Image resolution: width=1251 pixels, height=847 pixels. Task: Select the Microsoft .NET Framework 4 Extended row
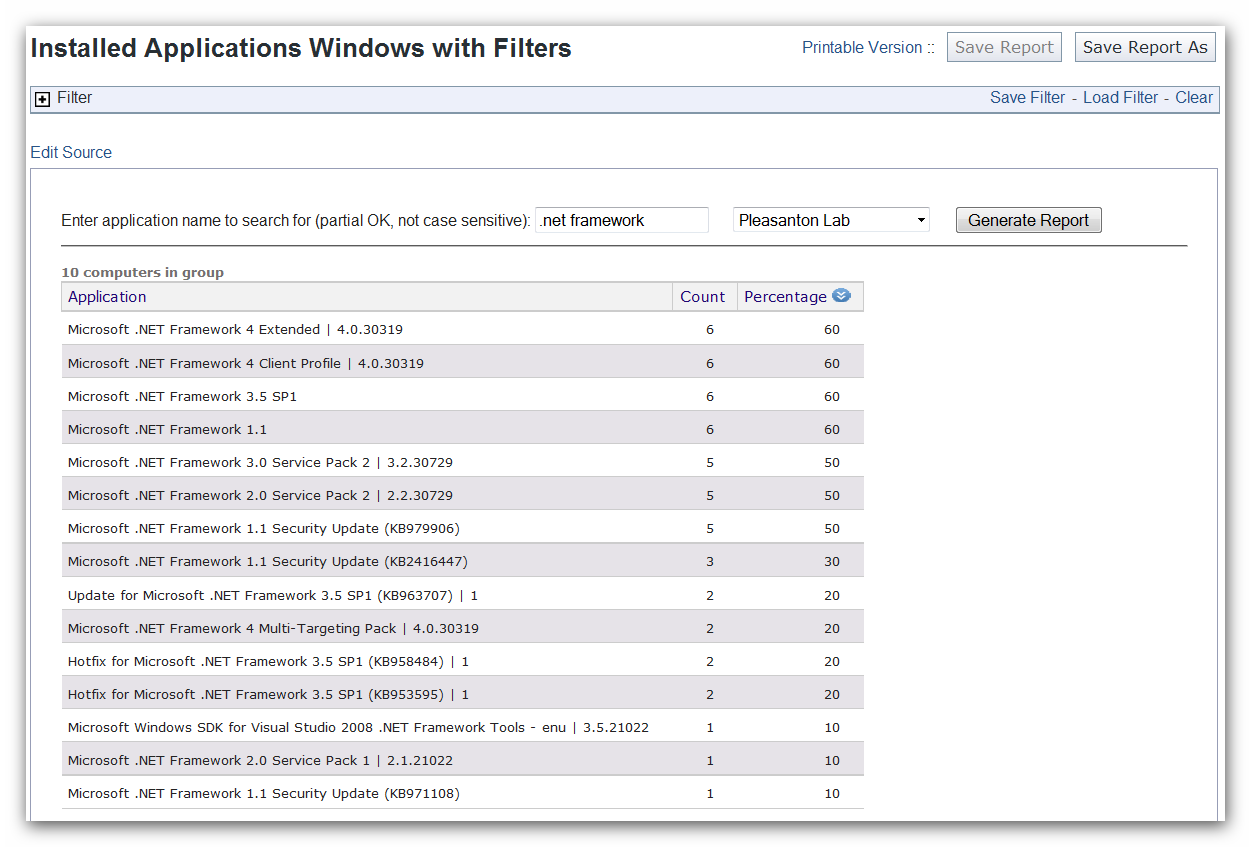(400, 329)
